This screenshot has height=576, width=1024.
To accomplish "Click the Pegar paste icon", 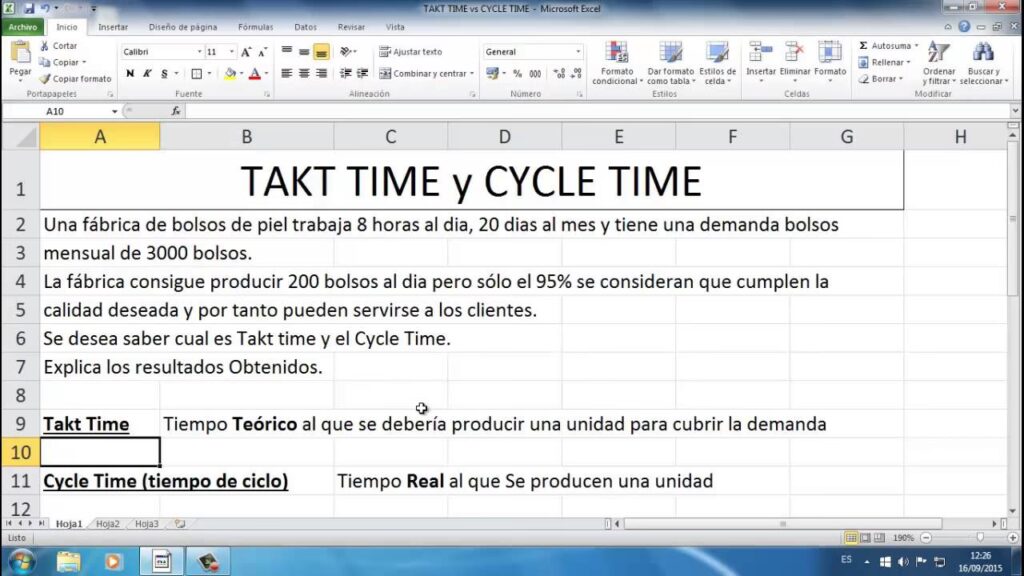I will pos(20,54).
